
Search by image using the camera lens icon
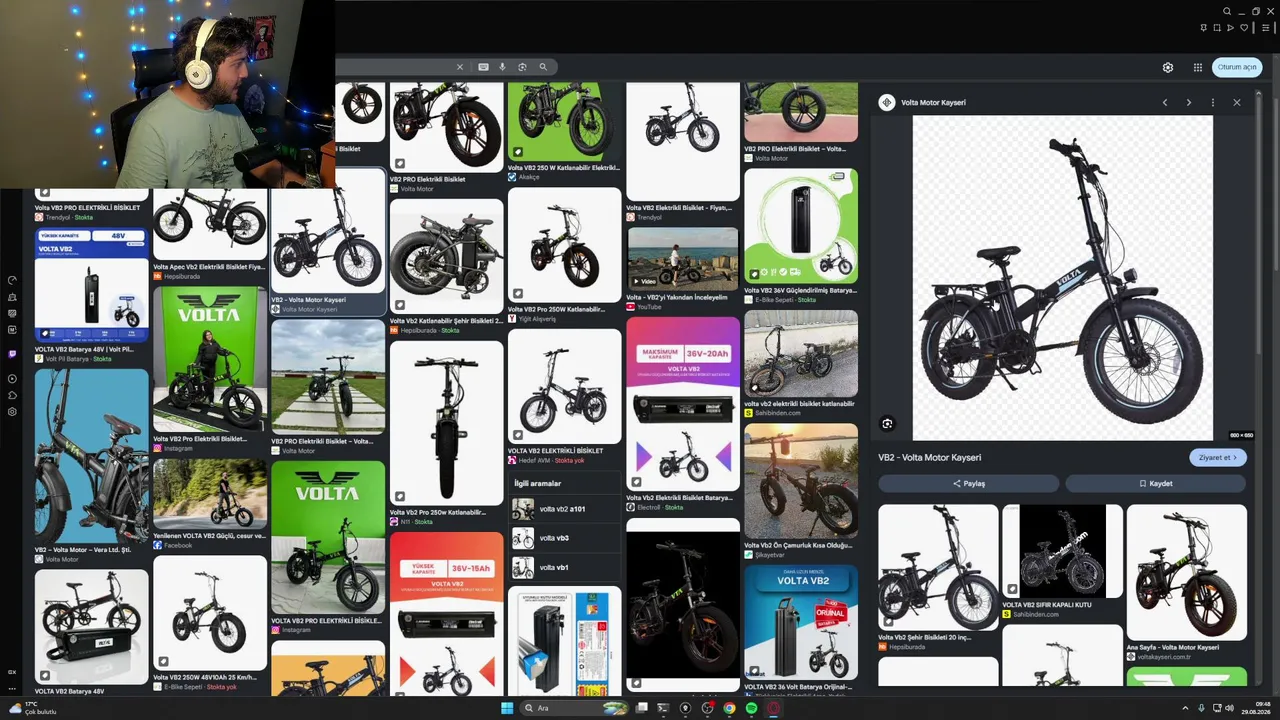click(522, 67)
